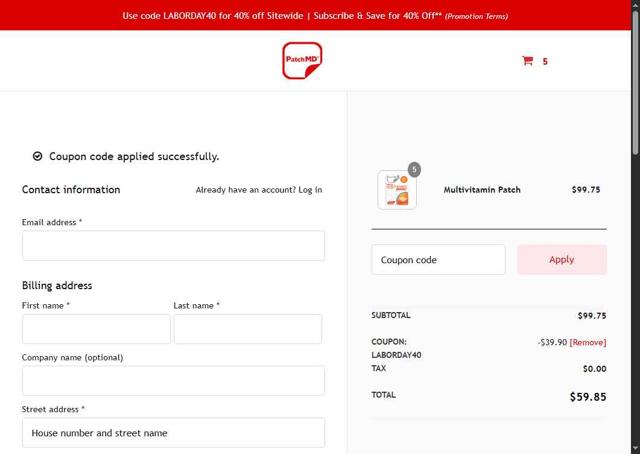Click the $99.75 subtotal value
640x454 pixels.
(592, 316)
